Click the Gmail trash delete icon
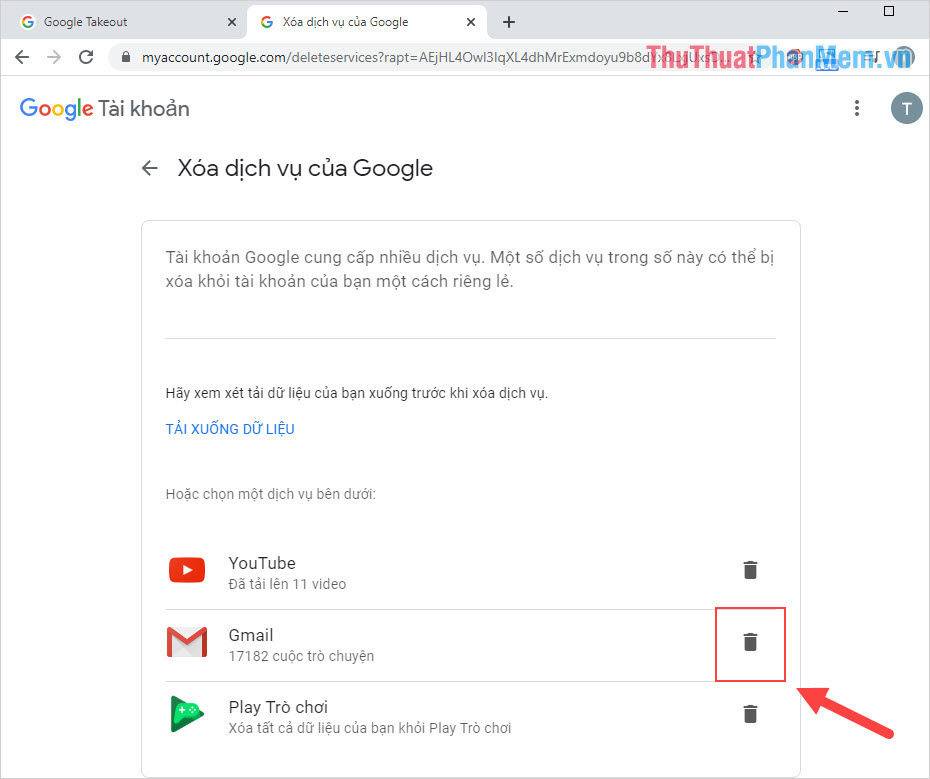The image size is (930, 779). coord(750,641)
